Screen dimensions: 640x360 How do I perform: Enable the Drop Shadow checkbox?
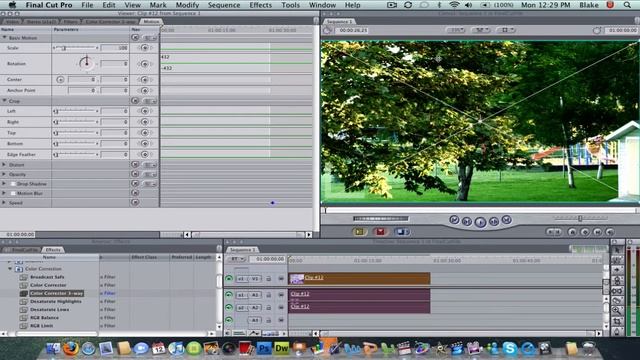[13, 184]
